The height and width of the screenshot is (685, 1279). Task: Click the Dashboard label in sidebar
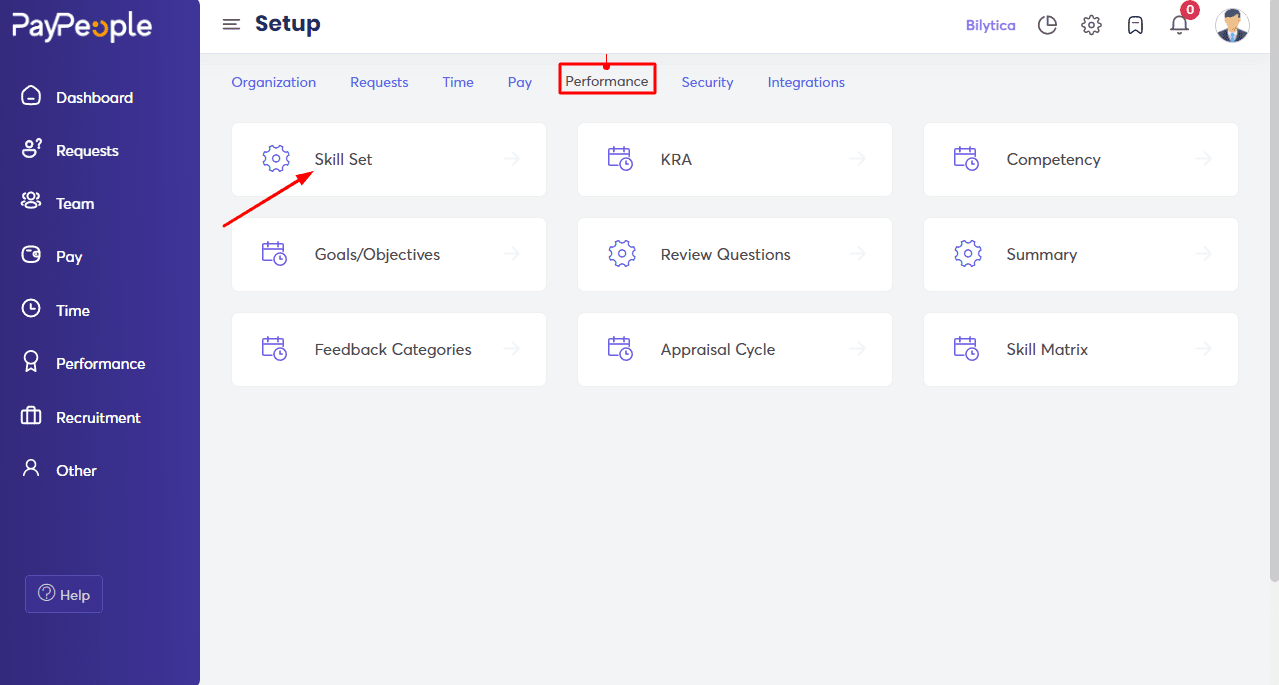pyautogui.click(x=95, y=97)
